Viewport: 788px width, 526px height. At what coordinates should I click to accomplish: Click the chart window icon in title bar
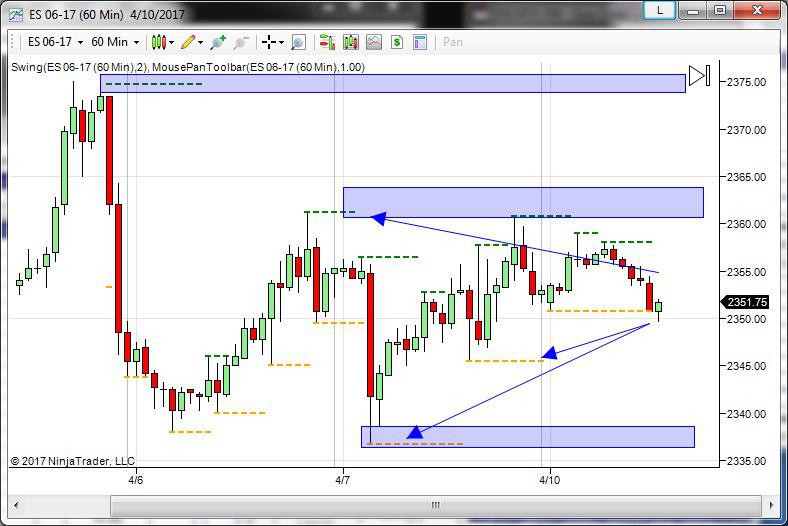pyautogui.click(x=16, y=15)
